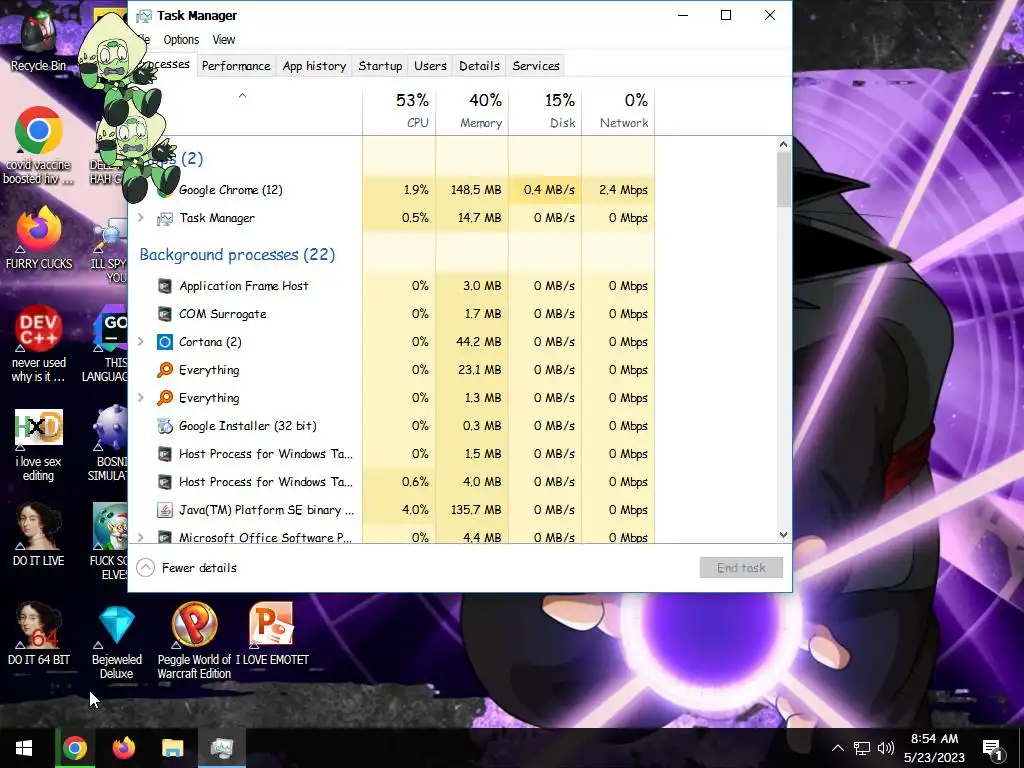Open Firefox from the taskbar
The height and width of the screenshot is (768, 1024).
click(x=123, y=748)
